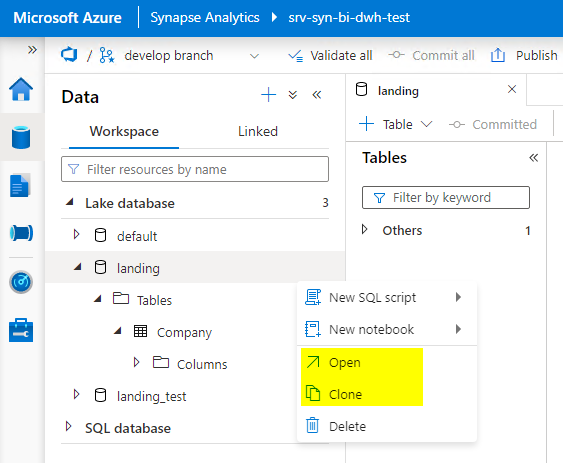Click the add Table button
Viewport: 563px width, 463px height.
click(386, 124)
